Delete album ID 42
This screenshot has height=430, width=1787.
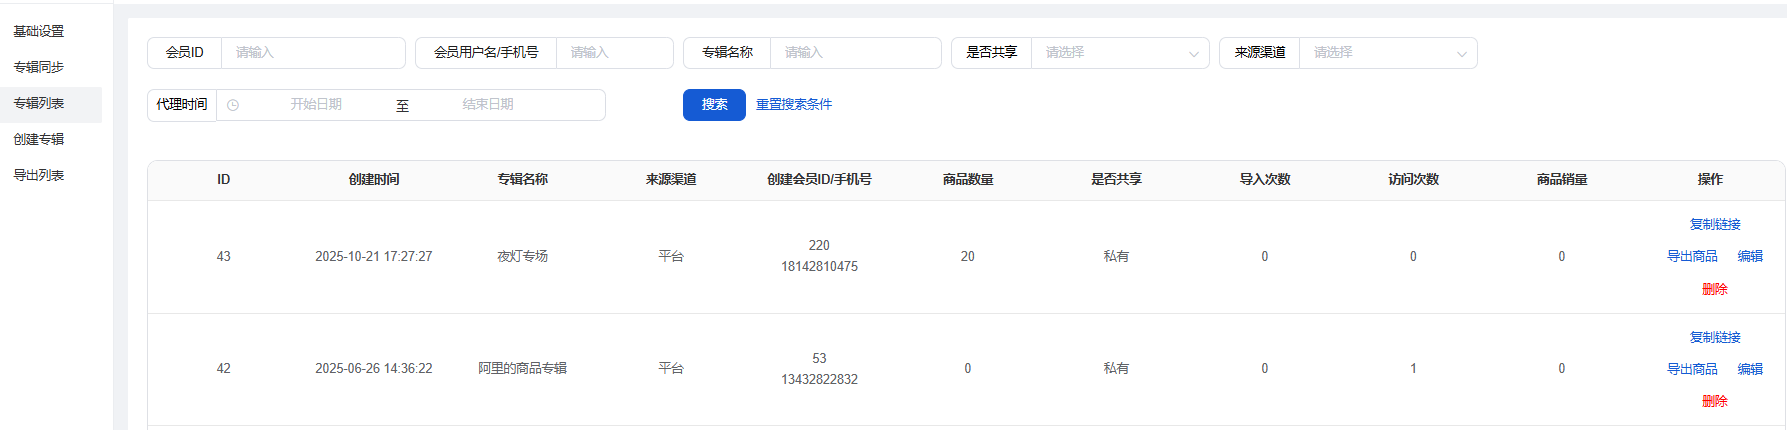click(1715, 401)
